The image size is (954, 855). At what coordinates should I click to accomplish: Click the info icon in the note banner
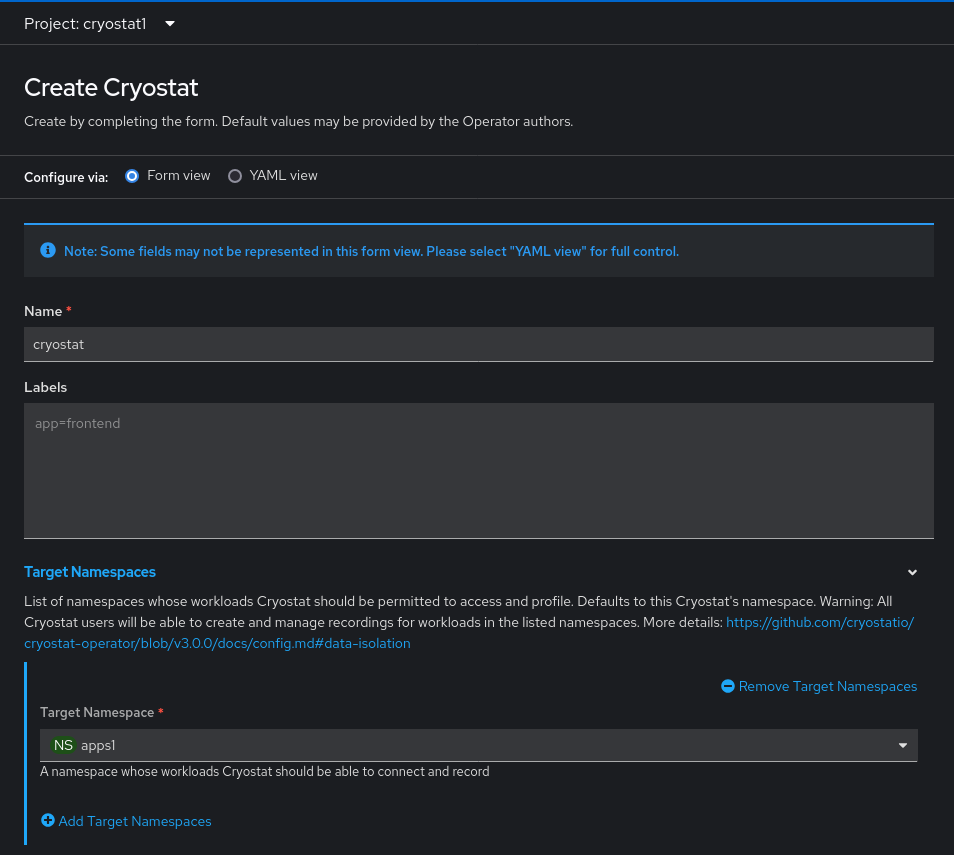point(47,250)
